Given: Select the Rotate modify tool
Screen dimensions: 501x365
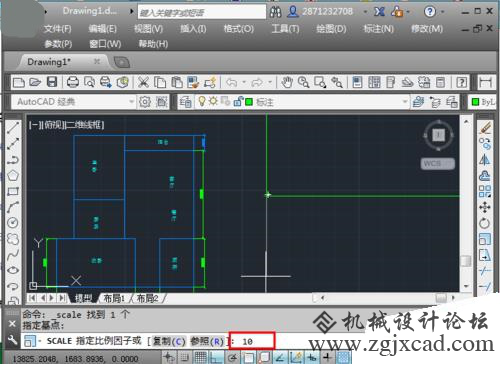Looking at the screenshot, I should [485, 223].
